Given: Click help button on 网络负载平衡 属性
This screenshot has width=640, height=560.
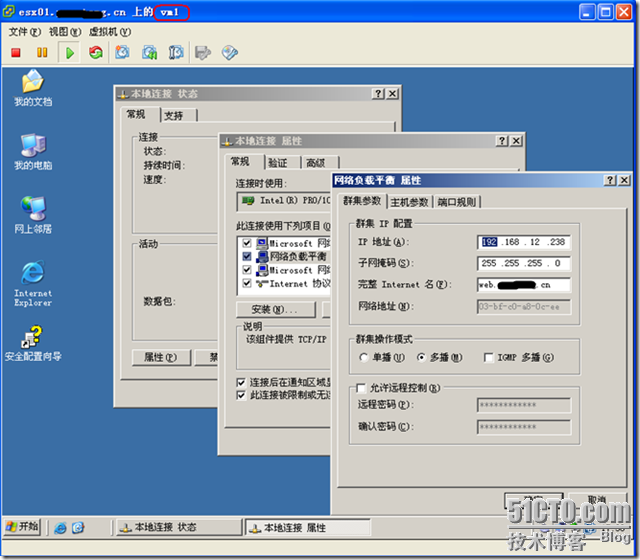Looking at the screenshot, I should click(x=610, y=180).
